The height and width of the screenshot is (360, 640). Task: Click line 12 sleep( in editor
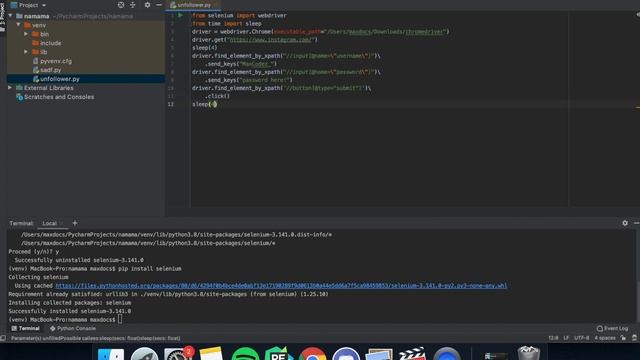[204, 104]
